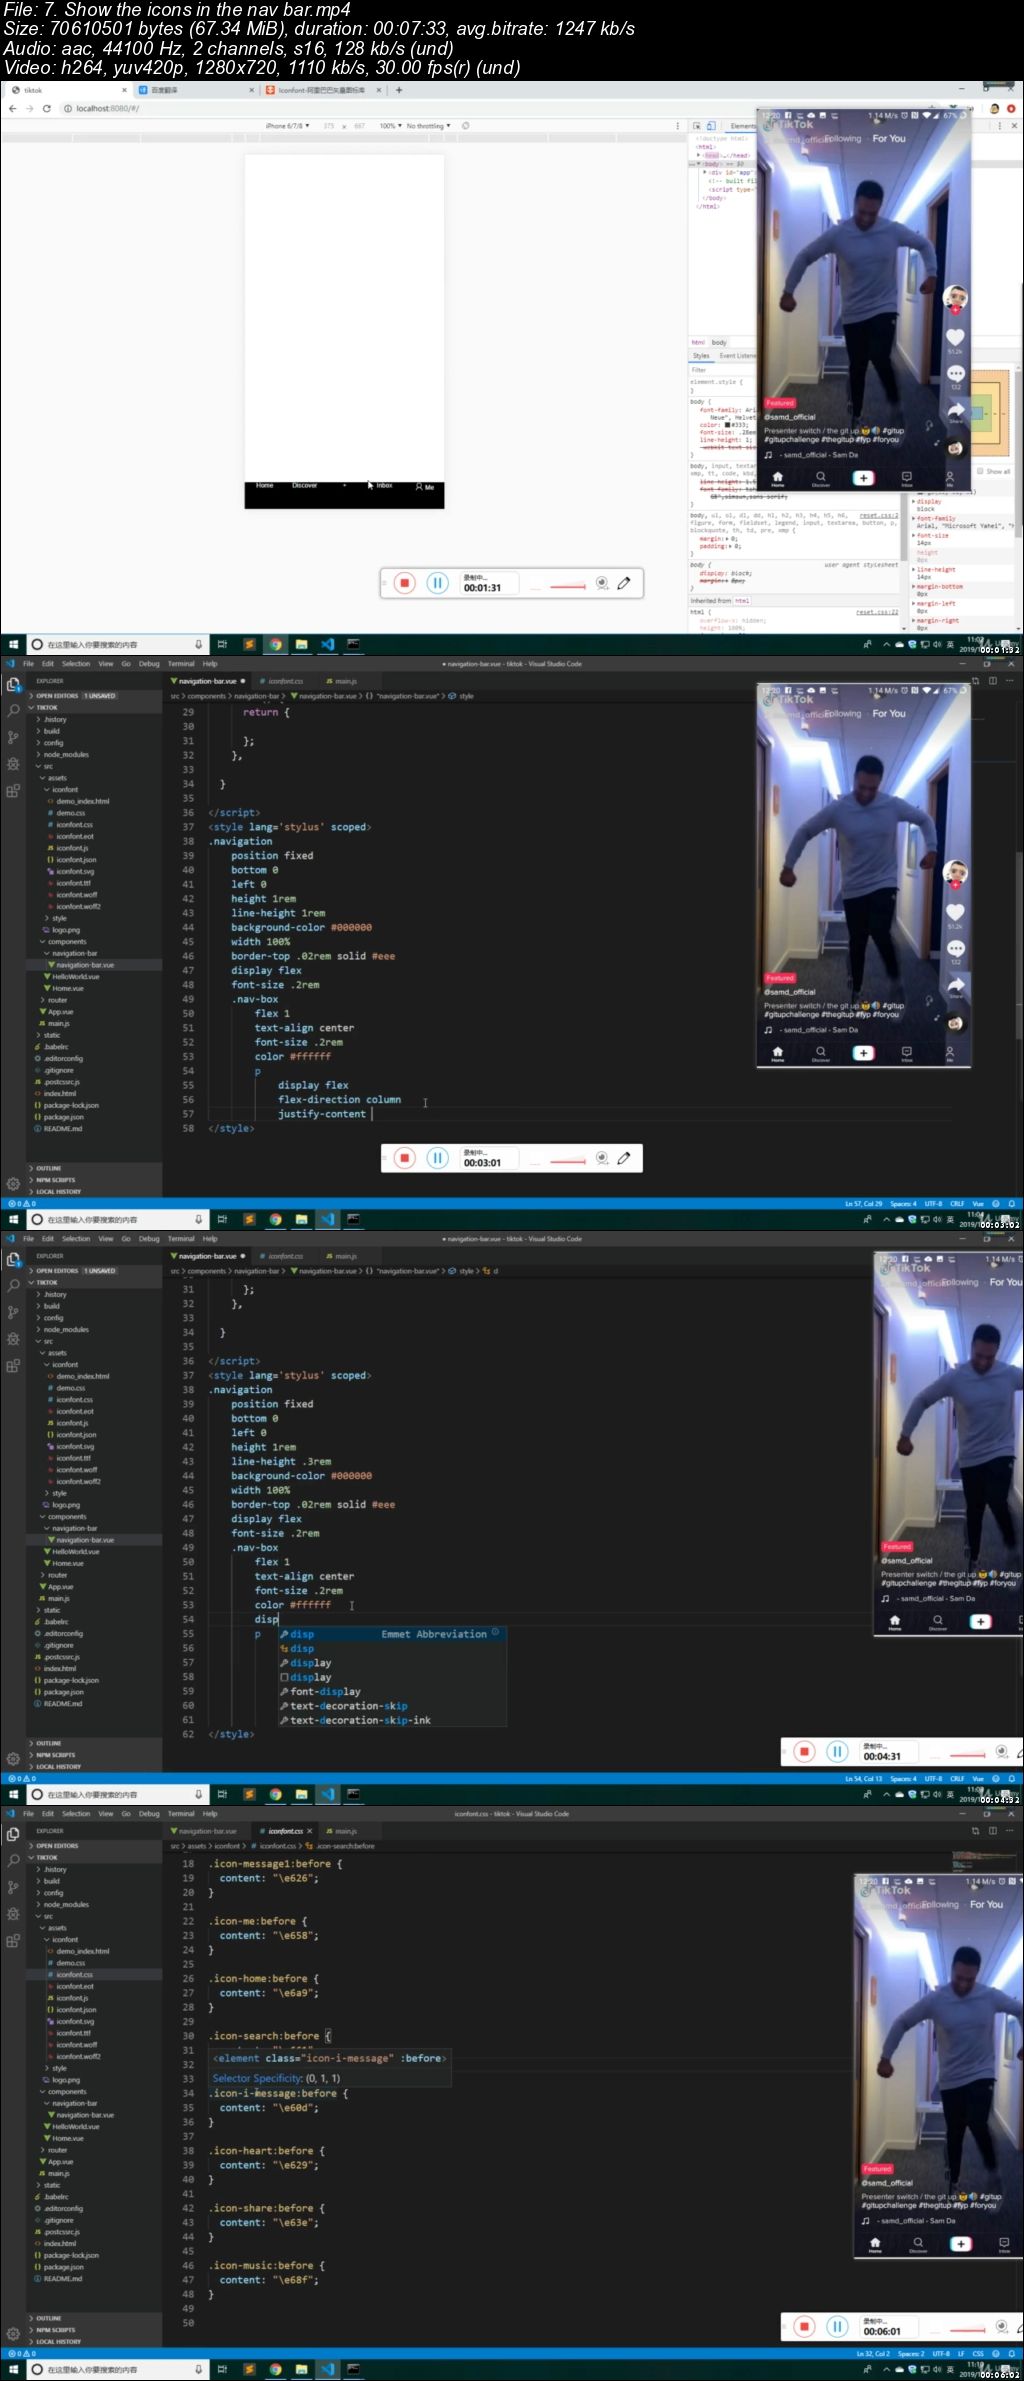Click Home in the black page nav bar
The width and height of the screenshot is (1024, 2381).
coord(264,486)
